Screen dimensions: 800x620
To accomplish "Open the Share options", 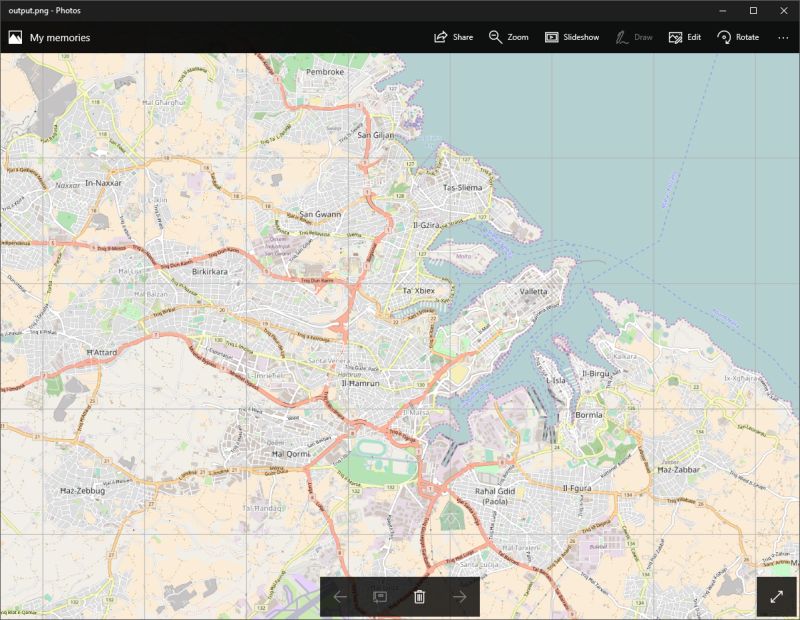I will click(x=452, y=36).
